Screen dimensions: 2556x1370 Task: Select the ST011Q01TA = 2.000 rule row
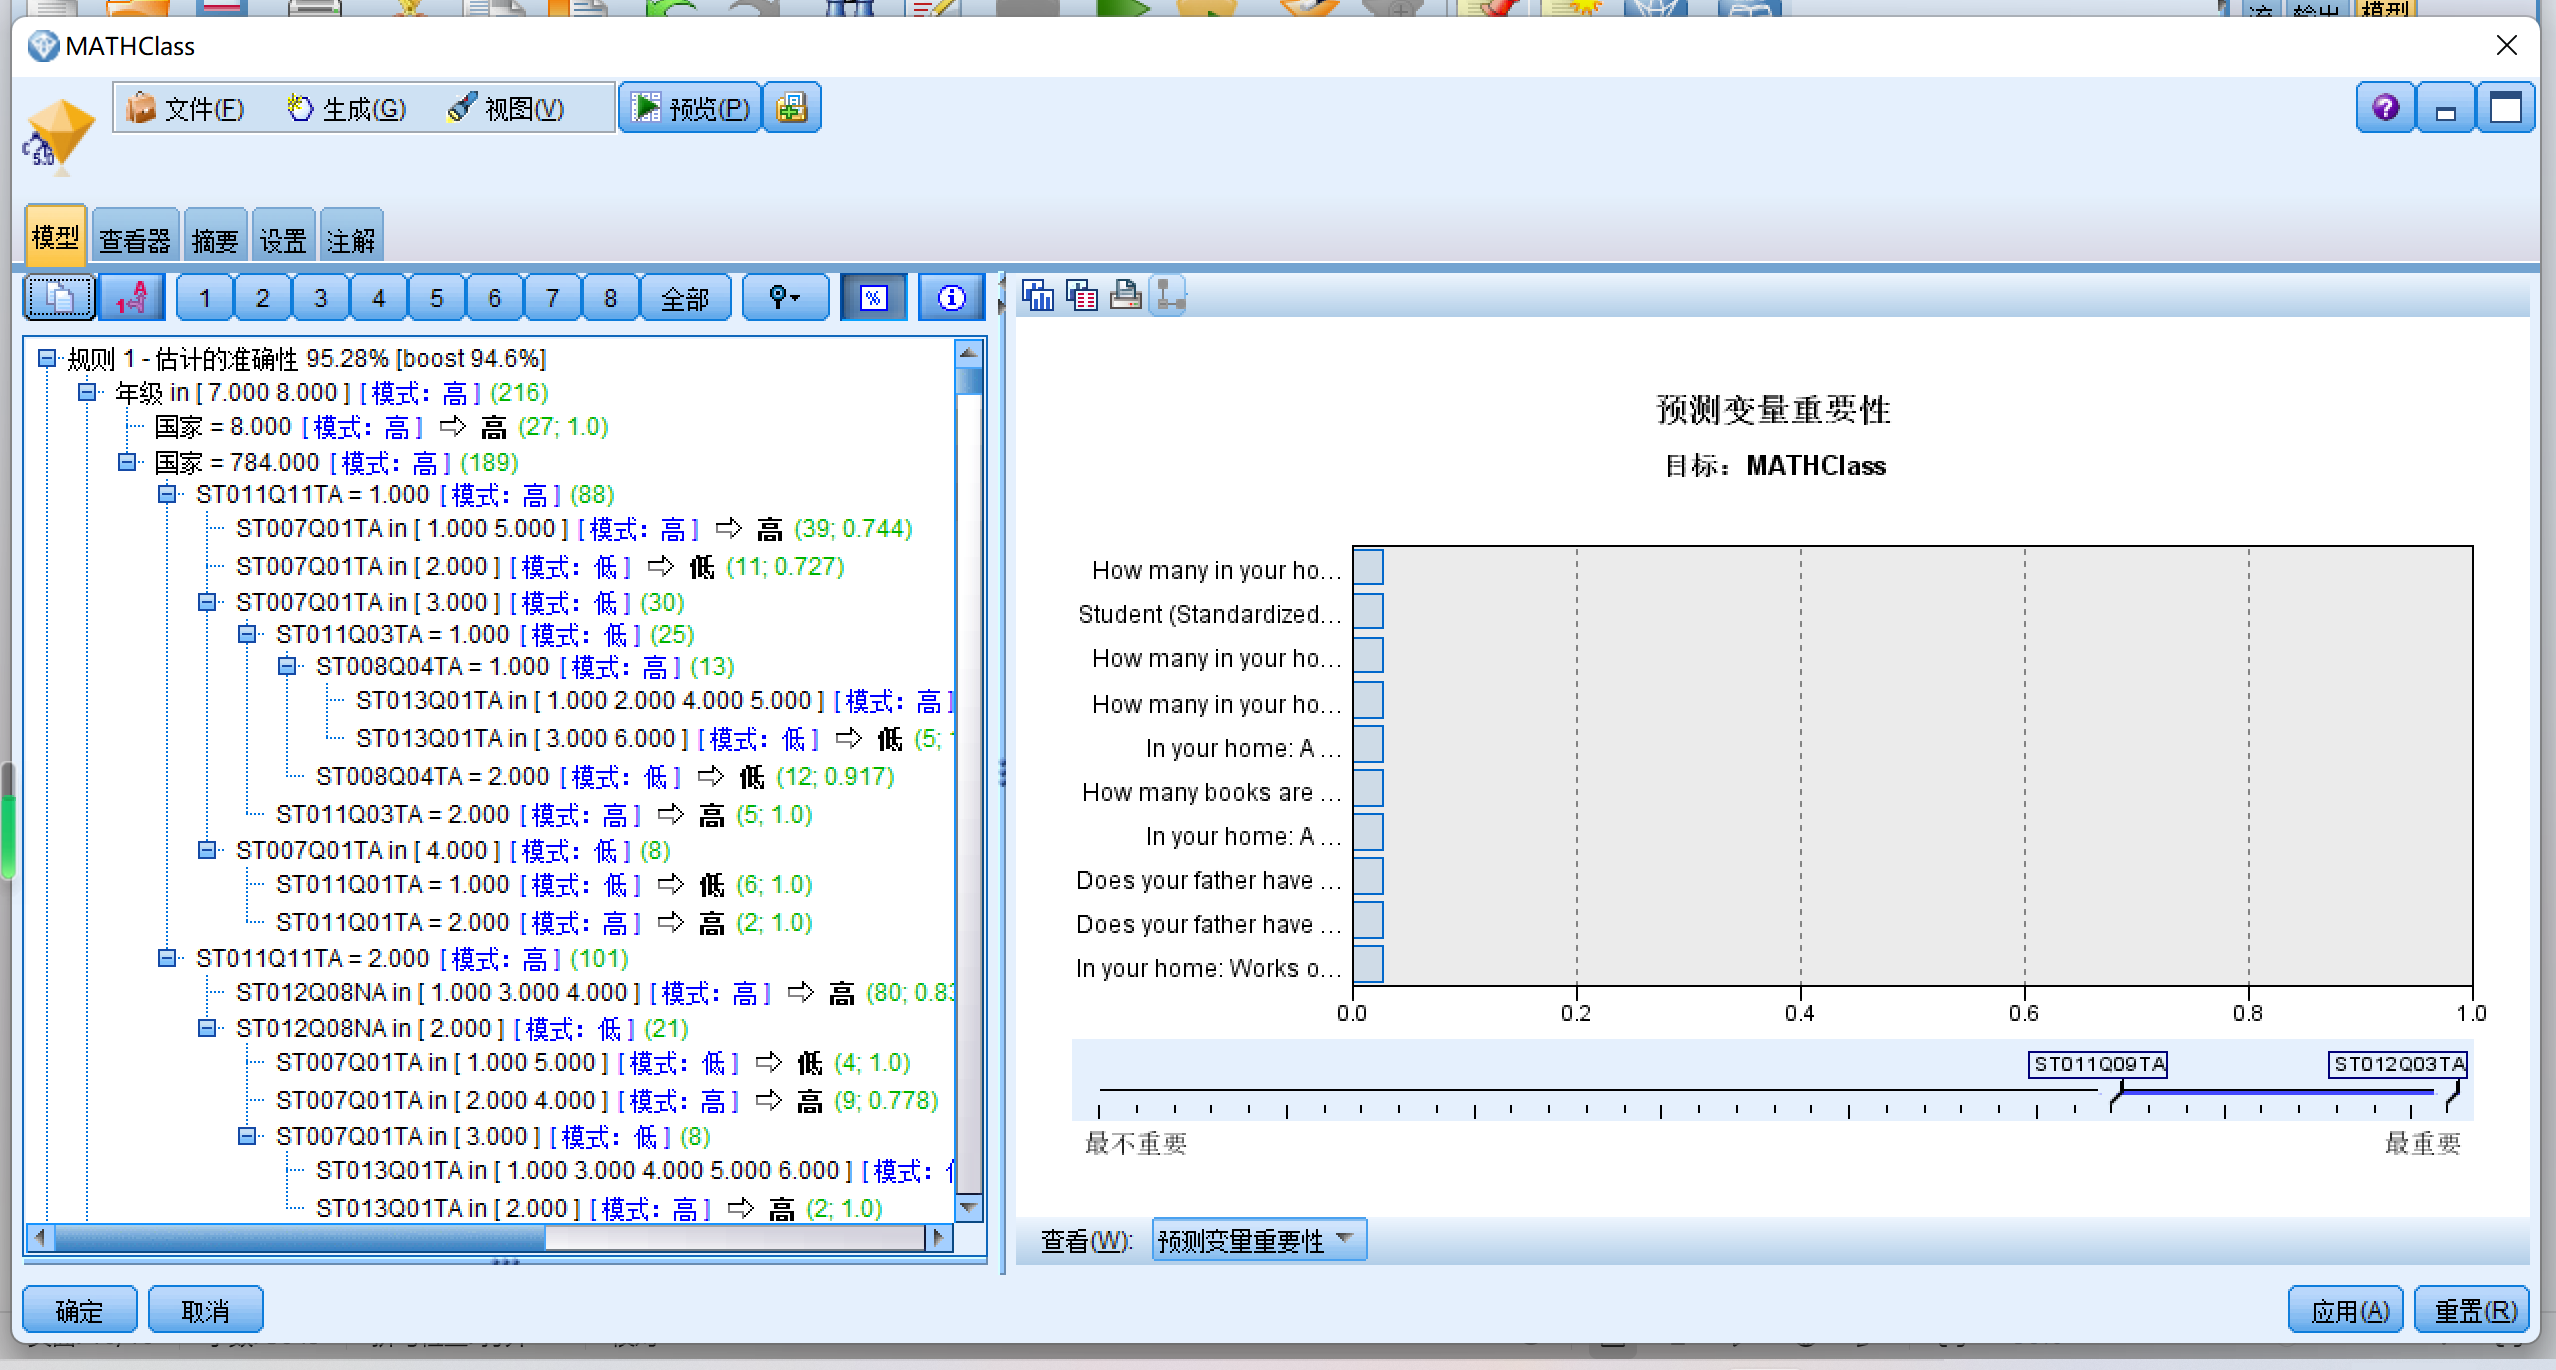[x=543, y=923]
